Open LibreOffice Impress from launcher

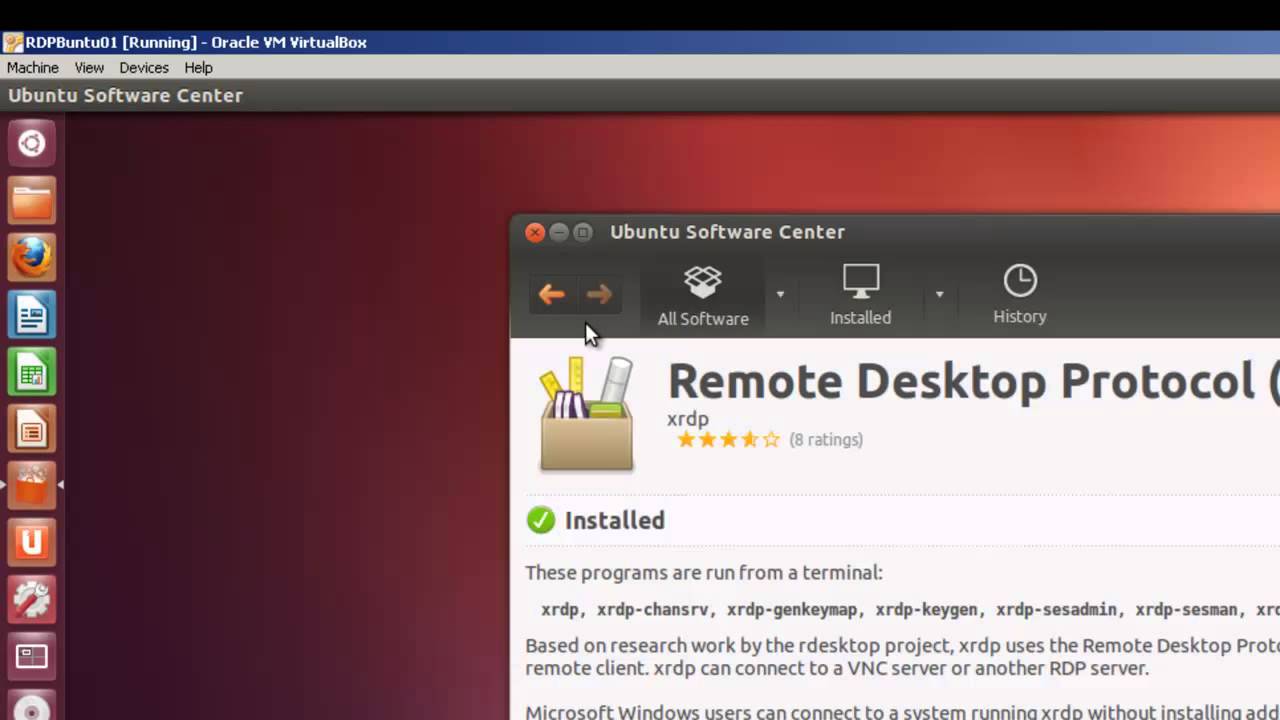32,430
